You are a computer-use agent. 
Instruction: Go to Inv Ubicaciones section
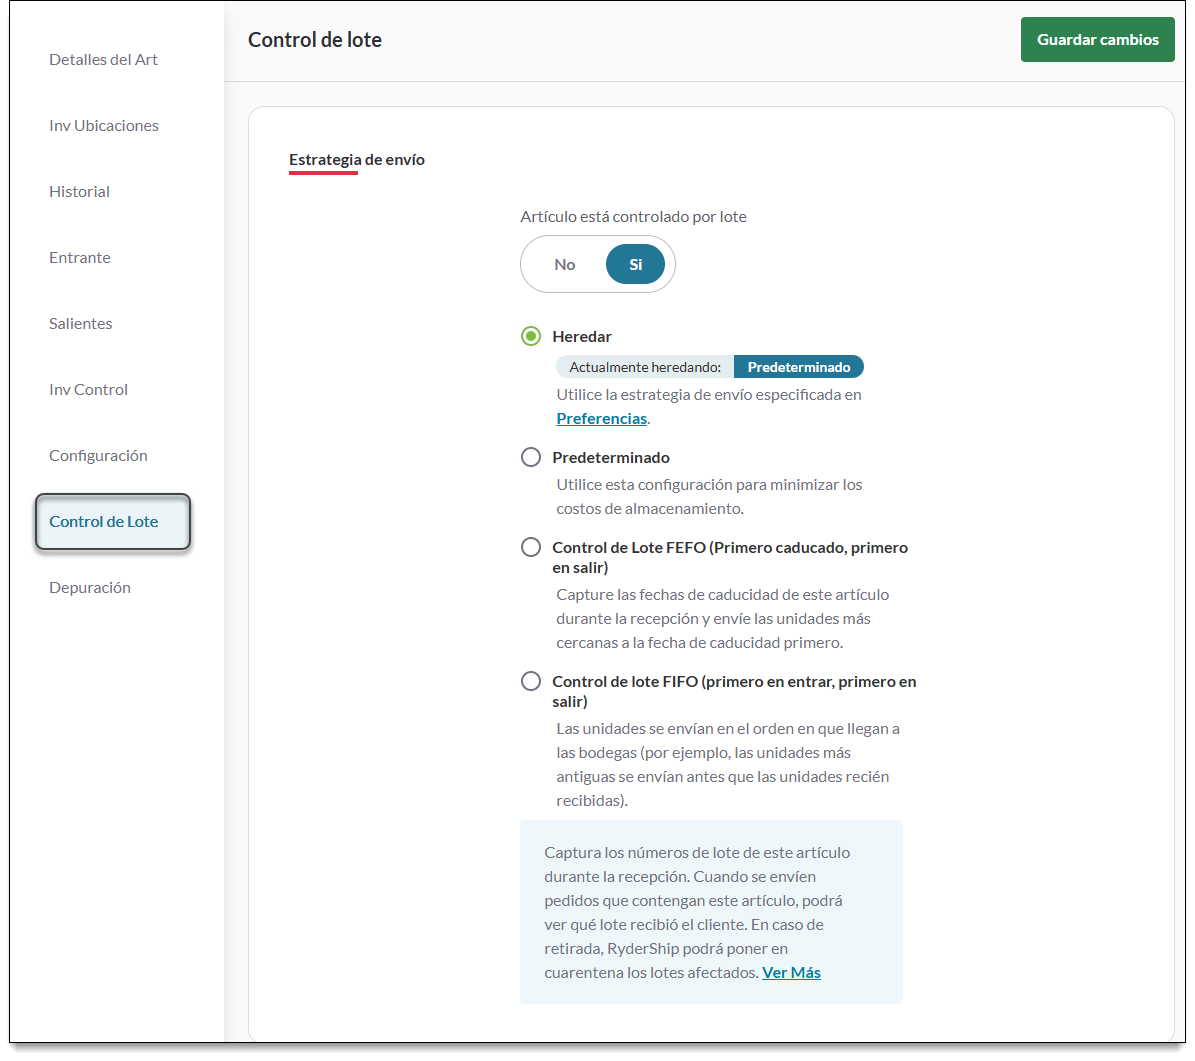[x=104, y=126]
